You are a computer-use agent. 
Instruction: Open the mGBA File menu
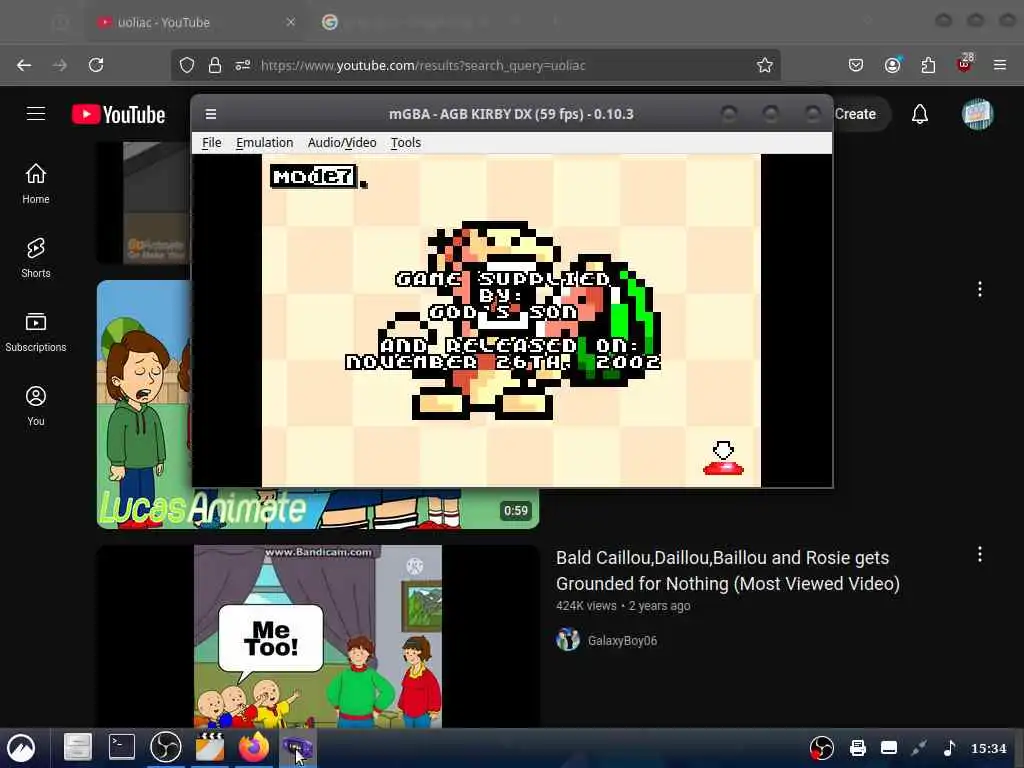[x=211, y=142]
